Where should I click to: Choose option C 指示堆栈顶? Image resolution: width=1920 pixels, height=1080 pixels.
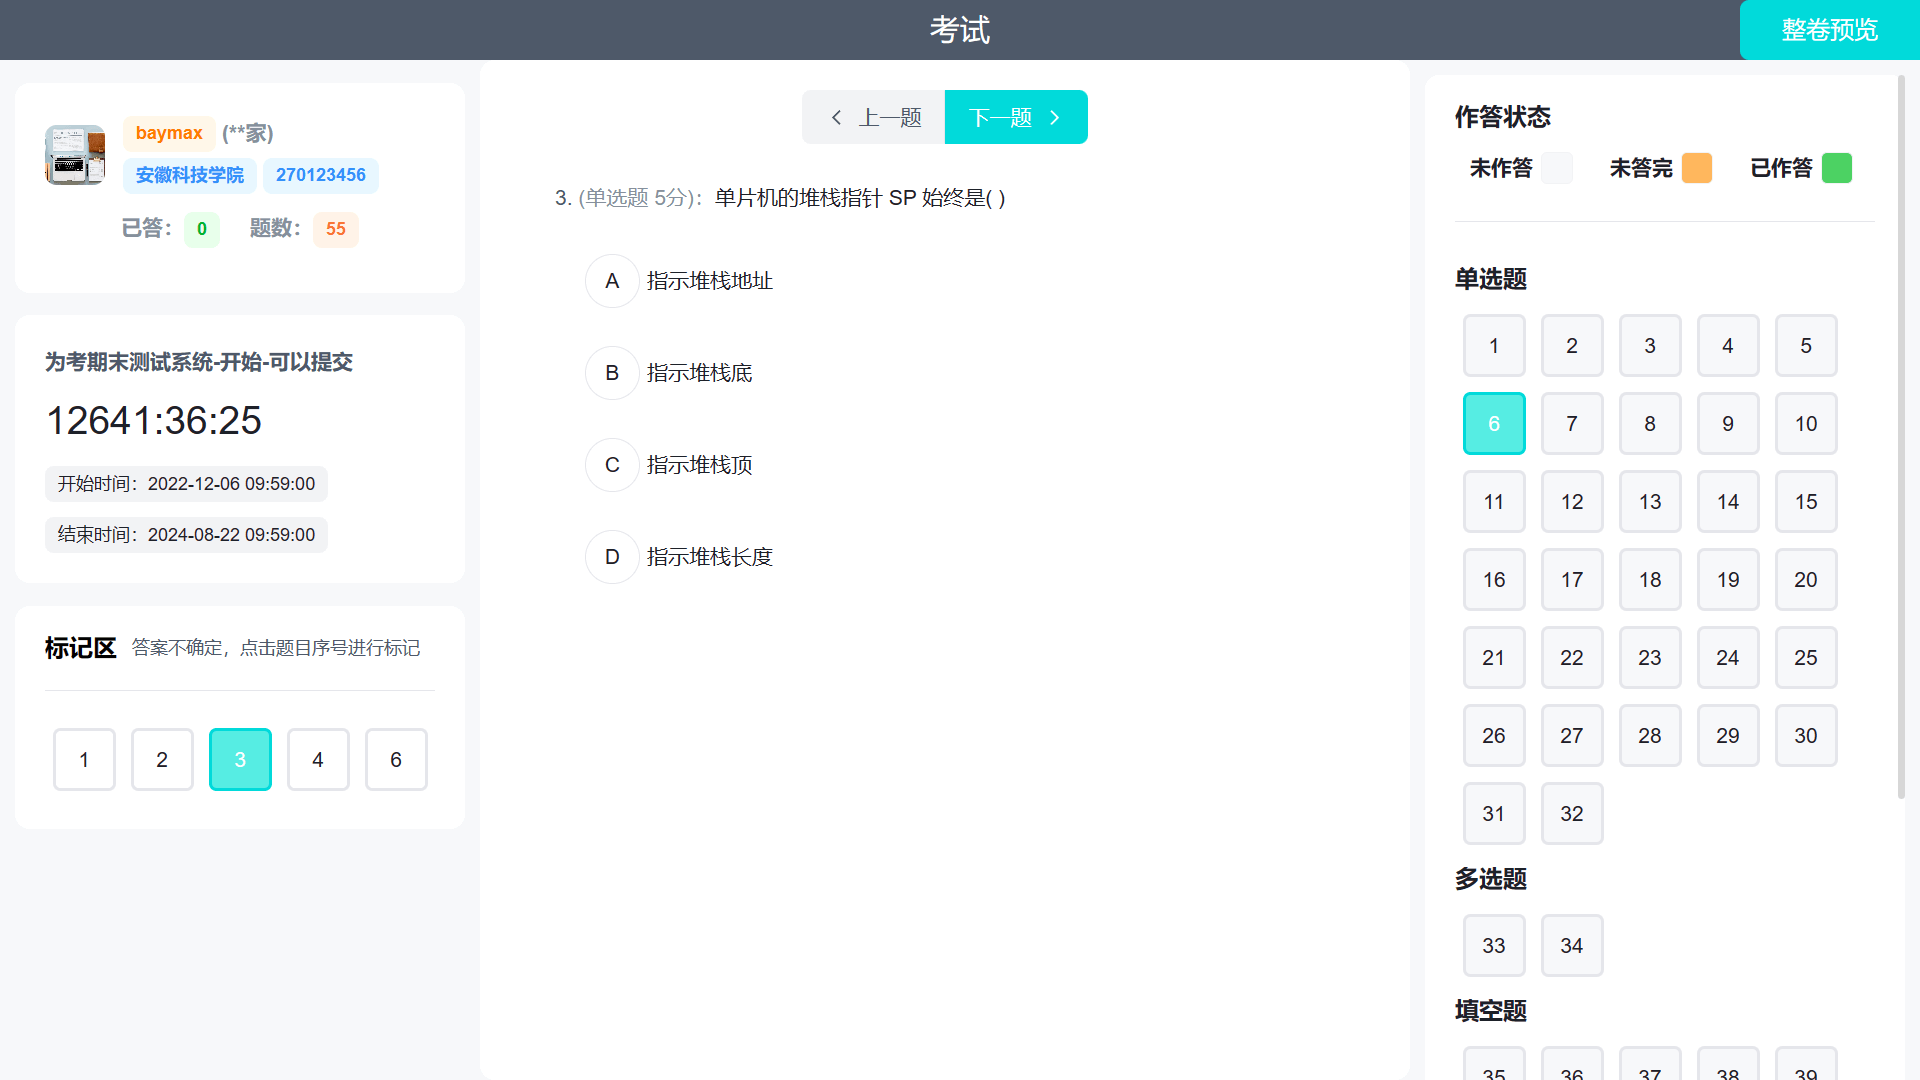[612, 465]
